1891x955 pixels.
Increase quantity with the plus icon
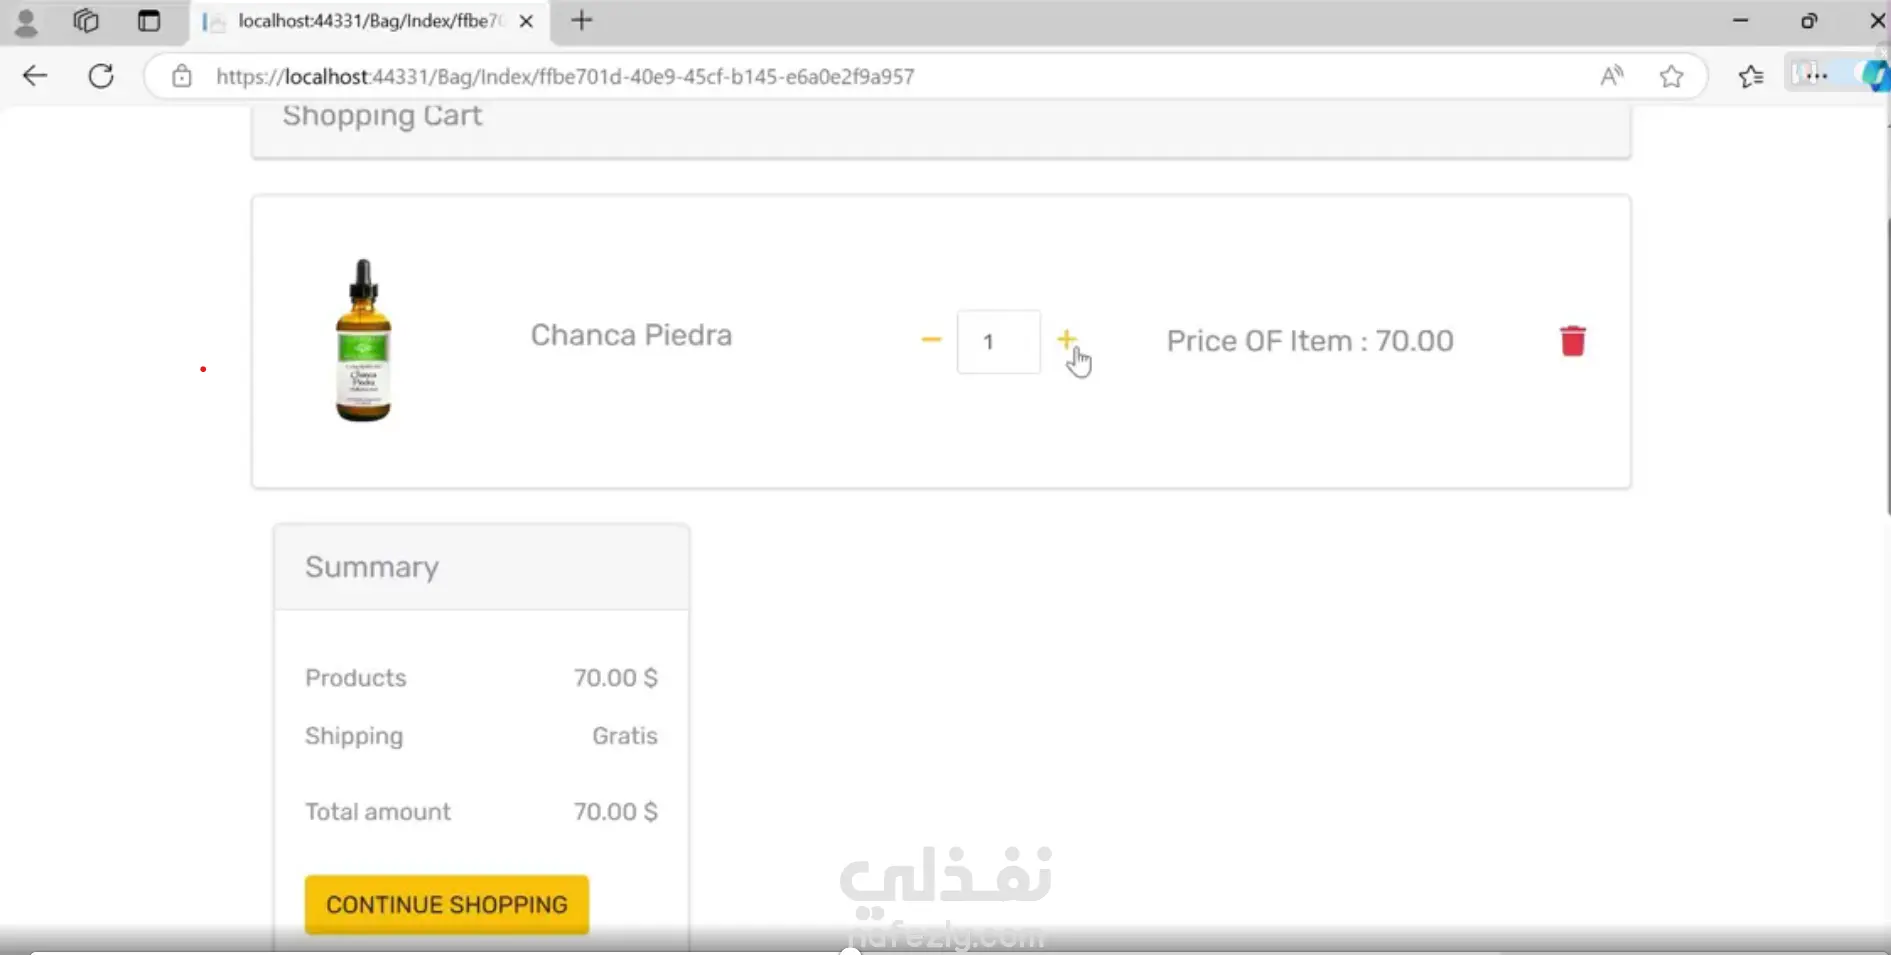pos(1066,339)
